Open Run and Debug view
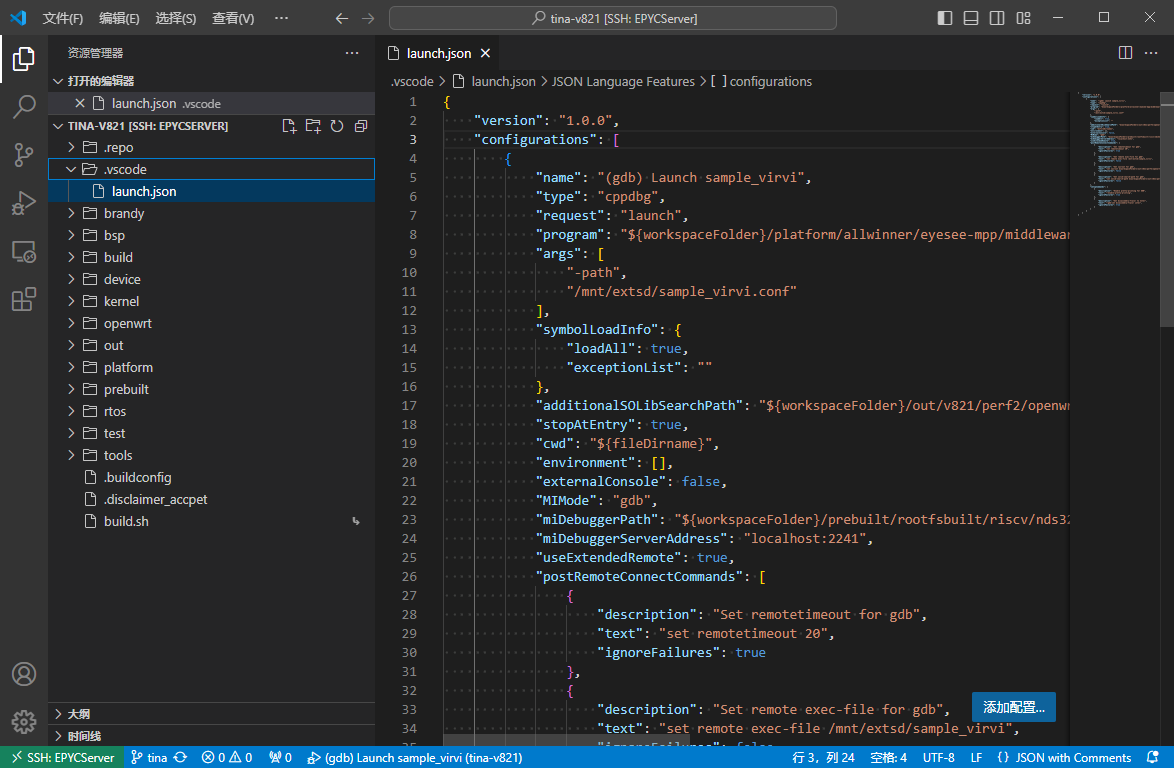 24,203
